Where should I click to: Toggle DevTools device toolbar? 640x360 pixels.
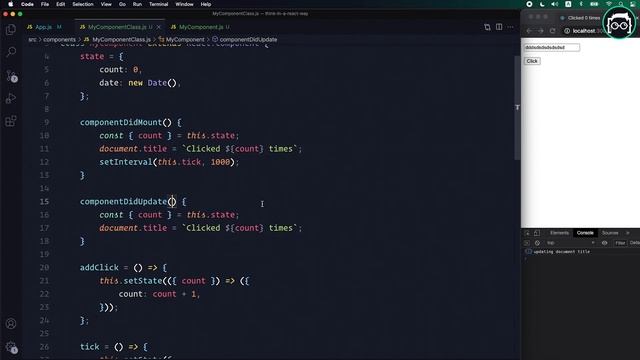[x=537, y=233]
